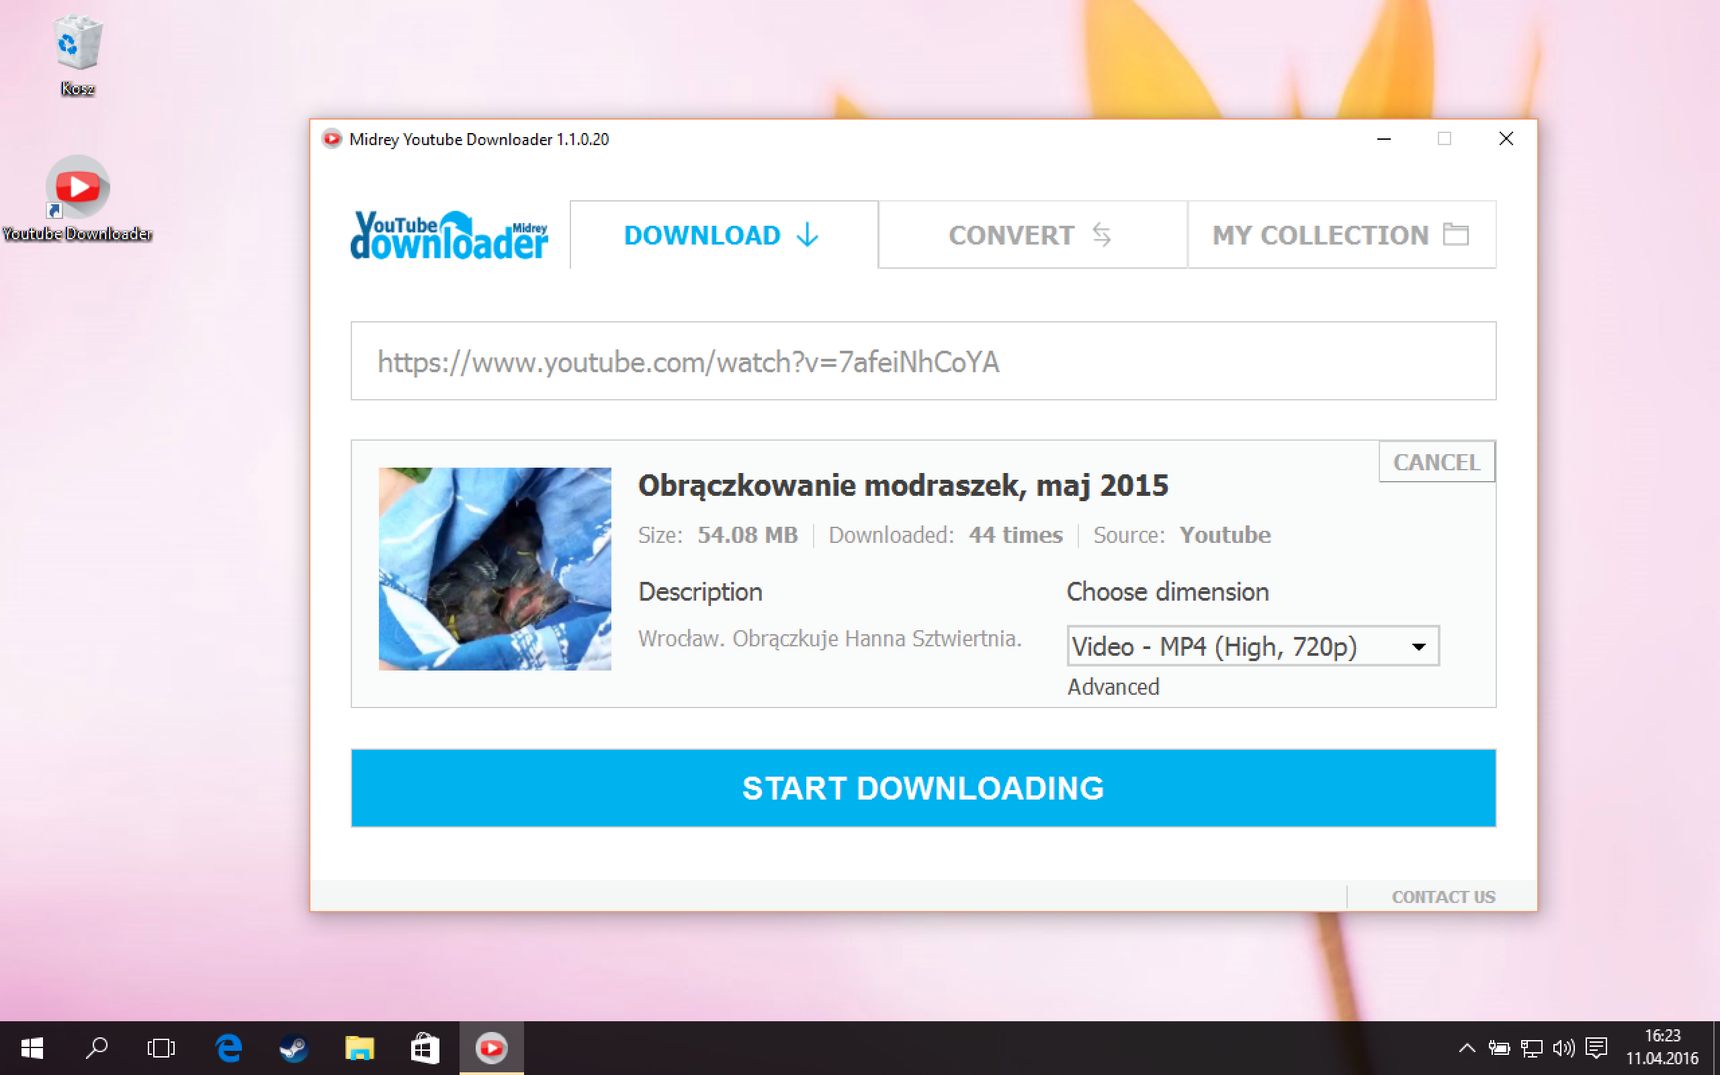Open the CONTACT US link

coord(1443,897)
